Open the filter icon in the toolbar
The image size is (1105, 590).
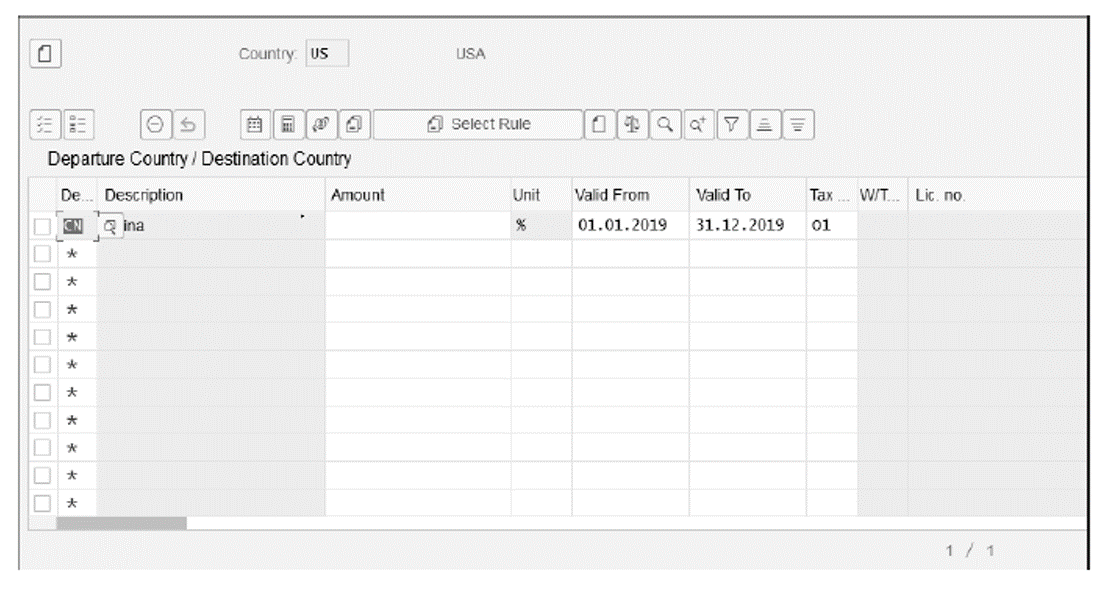pos(731,125)
